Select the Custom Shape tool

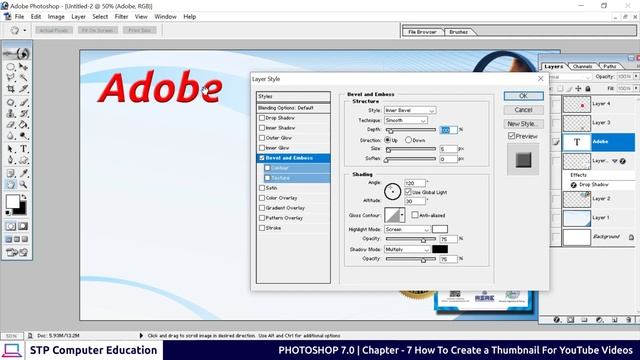(23, 160)
